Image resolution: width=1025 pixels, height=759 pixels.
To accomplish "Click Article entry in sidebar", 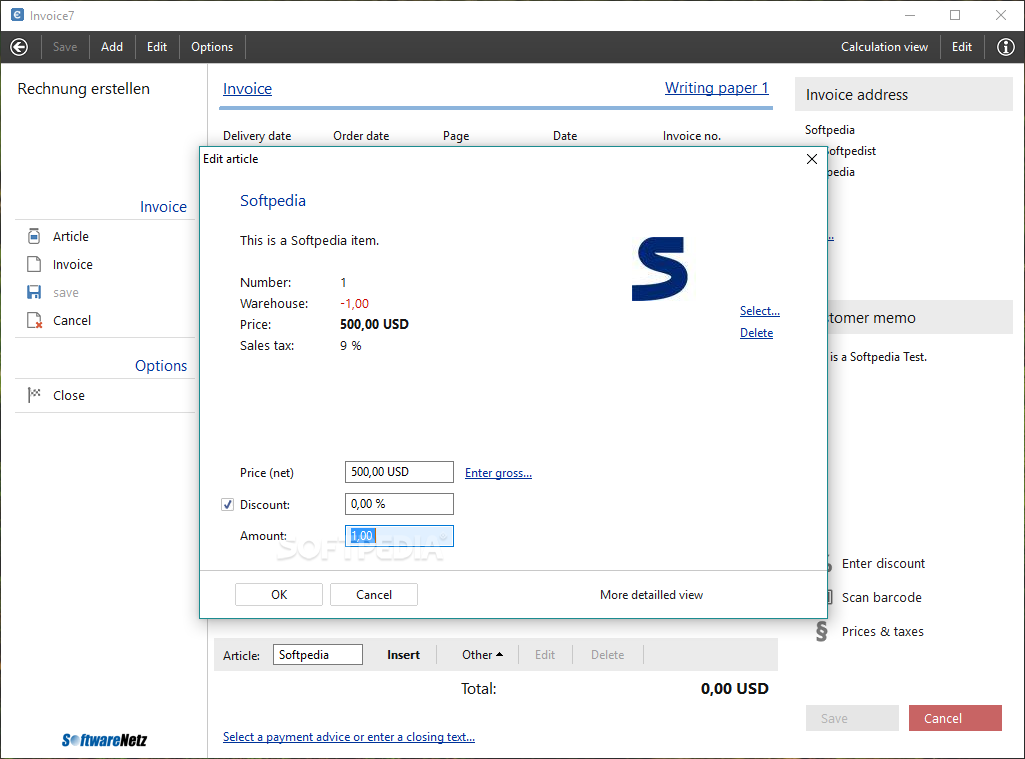I will [x=71, y=236].
